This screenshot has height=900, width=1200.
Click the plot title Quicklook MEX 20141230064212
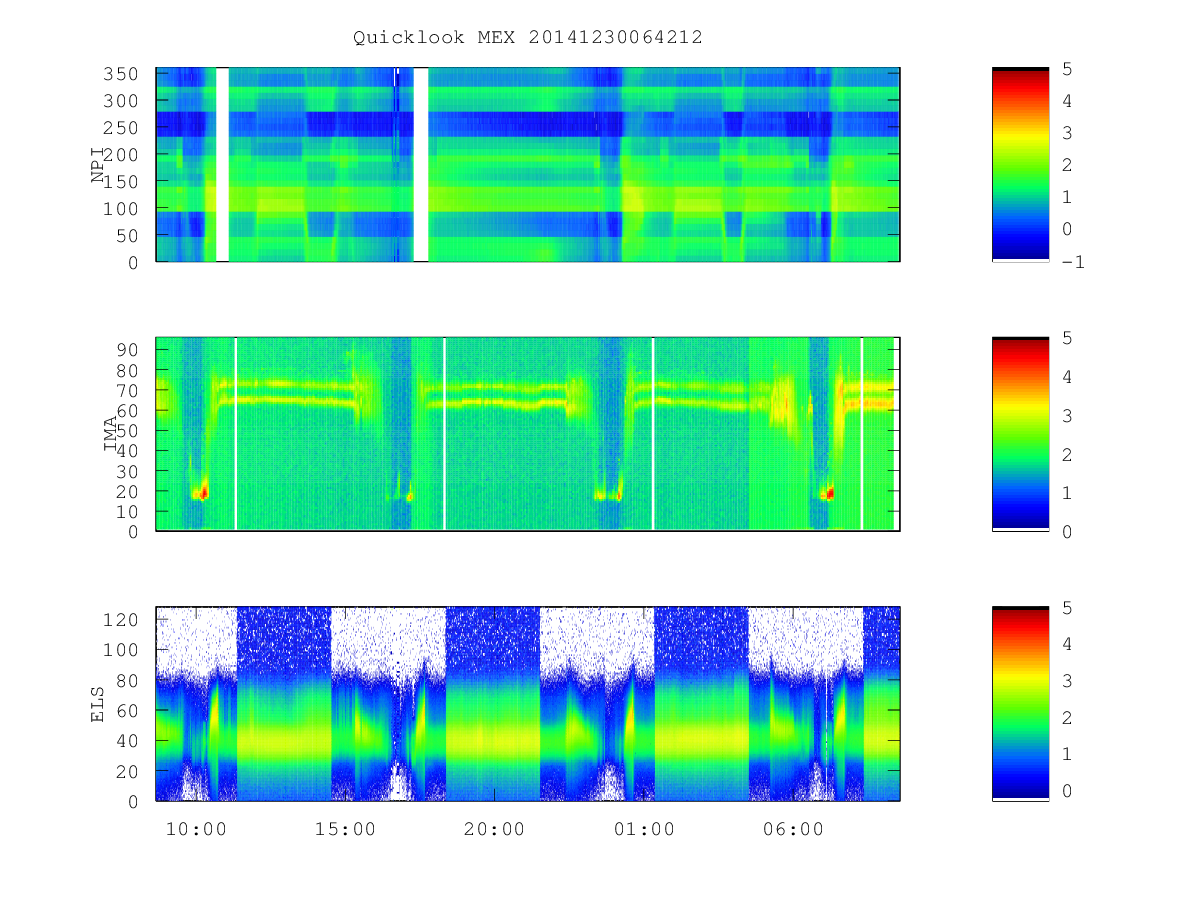(x=528, y=37)
